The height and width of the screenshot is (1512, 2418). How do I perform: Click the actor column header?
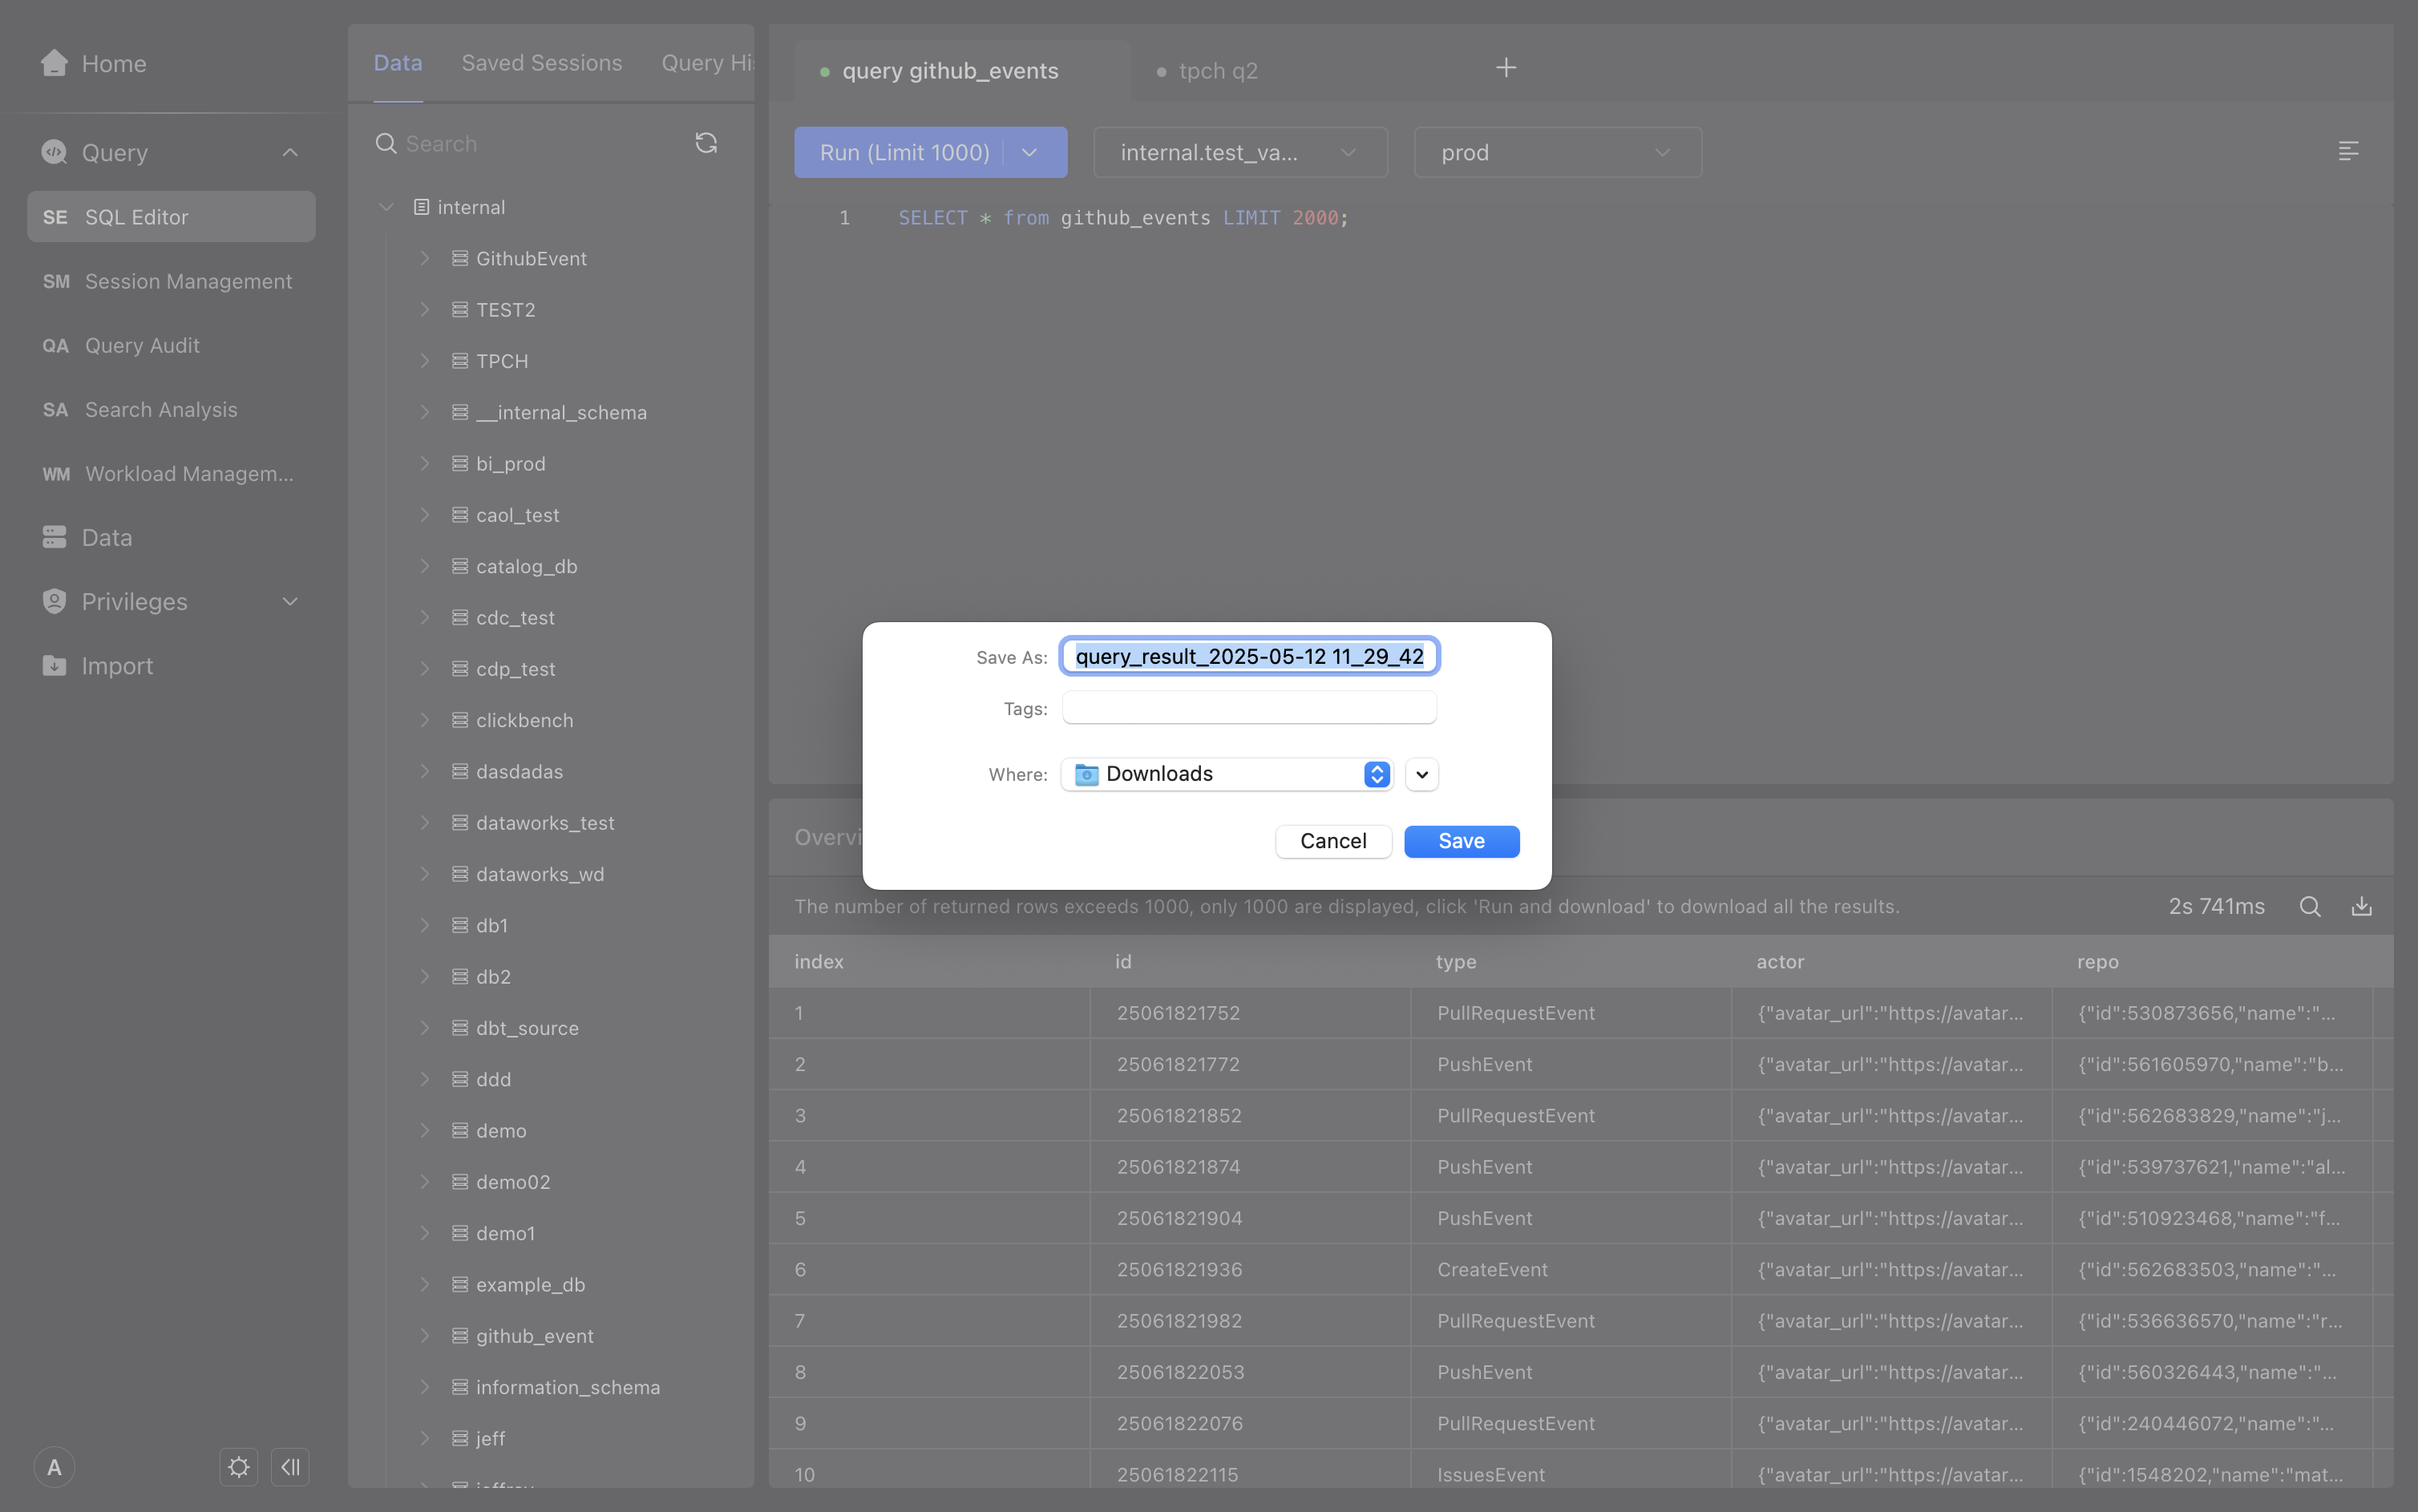(1780, 961)
